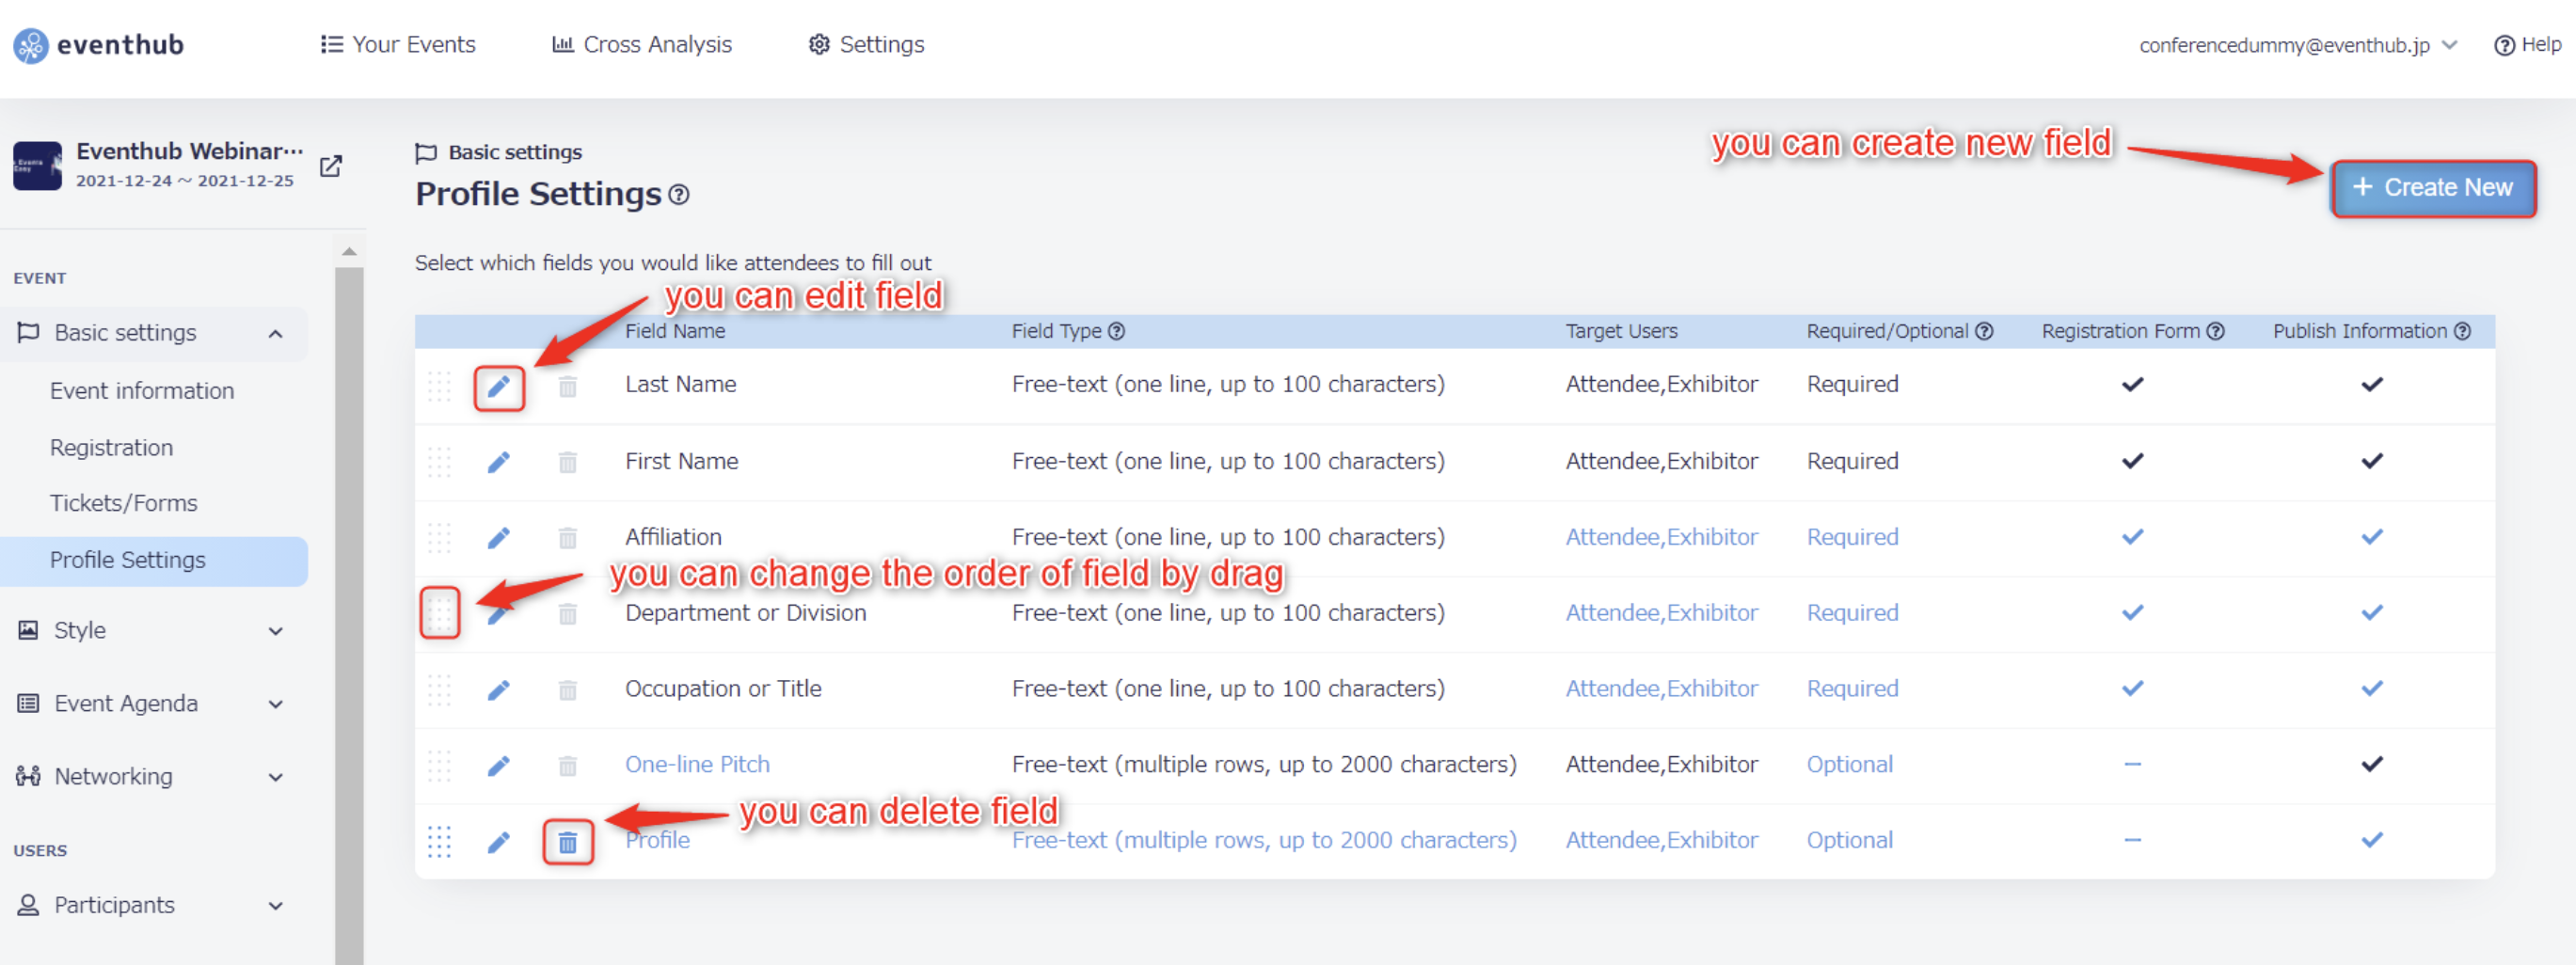This screenshot has width=2576, height=965.
Task: Click Field Type help icon
Action: [1117, 331]
